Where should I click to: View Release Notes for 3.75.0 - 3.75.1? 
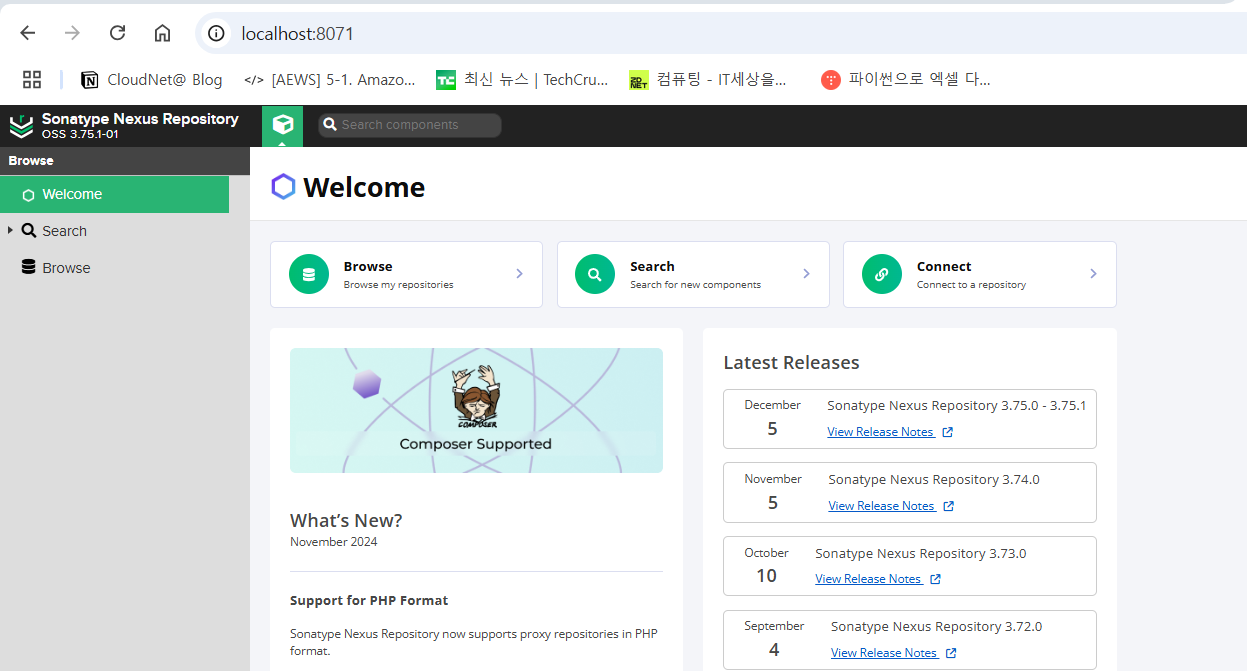pyautogui.click(x=881, y=432)
